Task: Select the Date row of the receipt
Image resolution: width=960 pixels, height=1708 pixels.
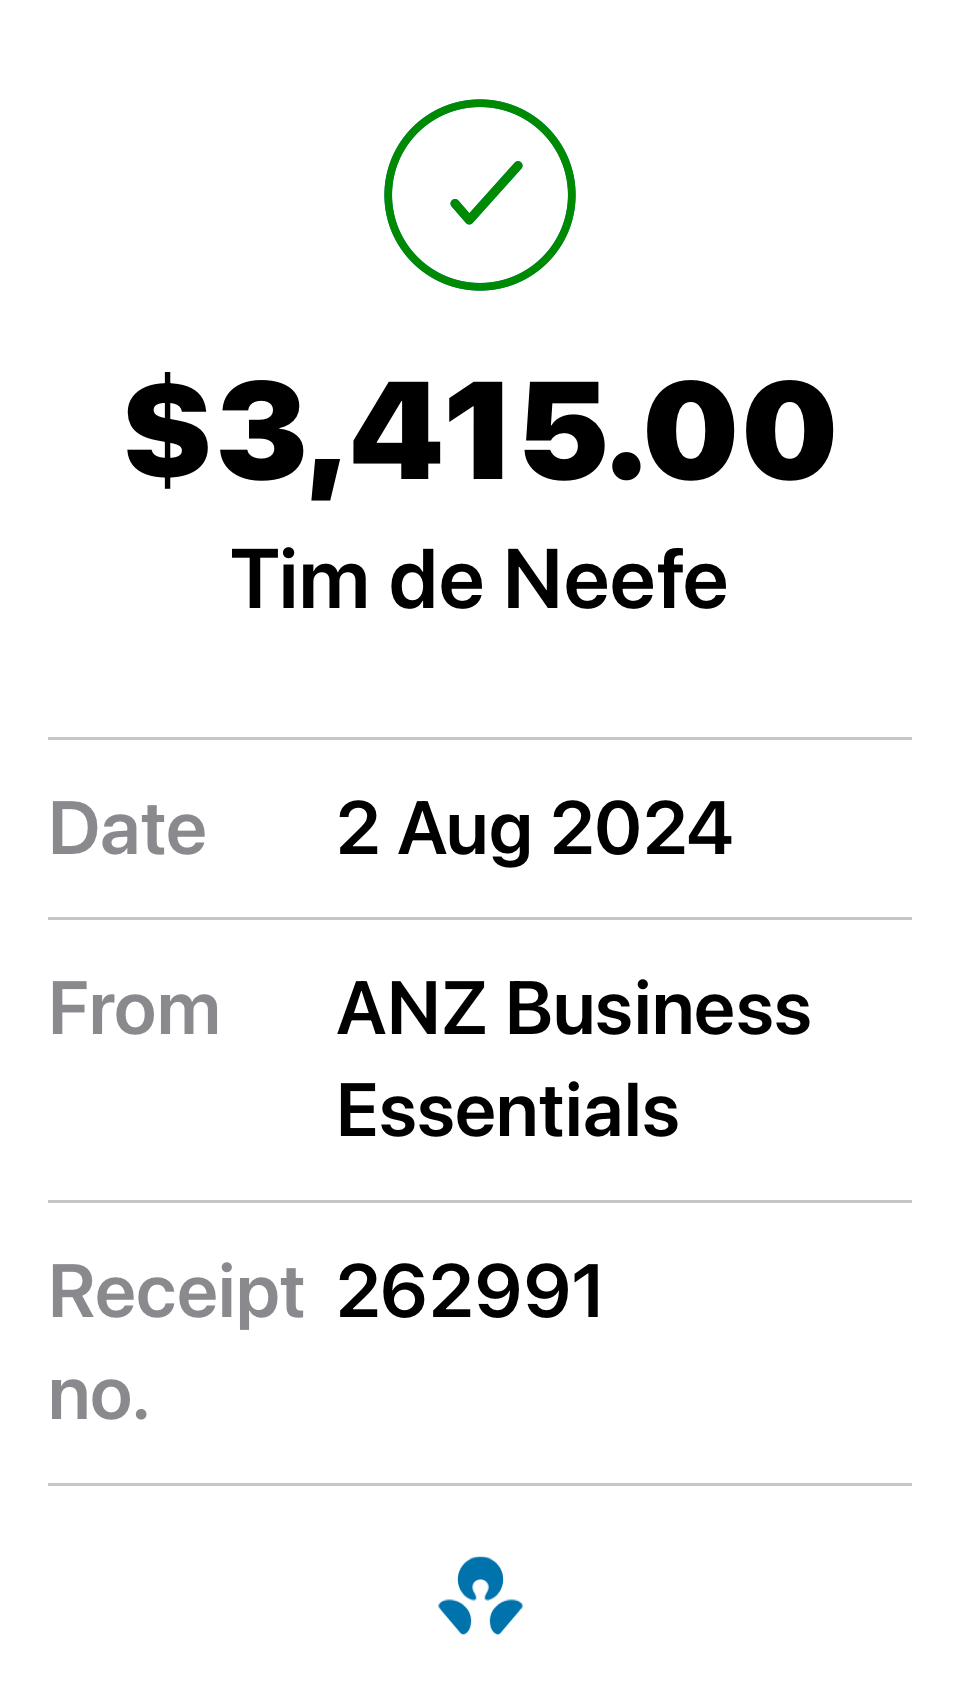Action: 480,826
